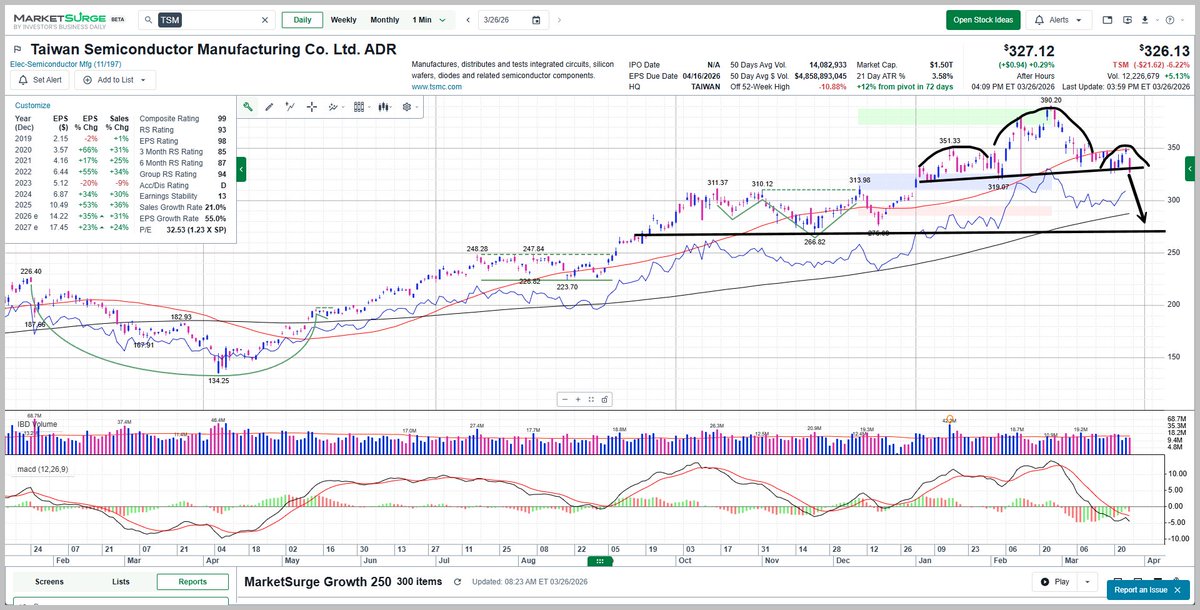Viewport: 1200px width, 610px height.
Task: Collapse the right side panel arrow
Action: (x=1190, y=170)
